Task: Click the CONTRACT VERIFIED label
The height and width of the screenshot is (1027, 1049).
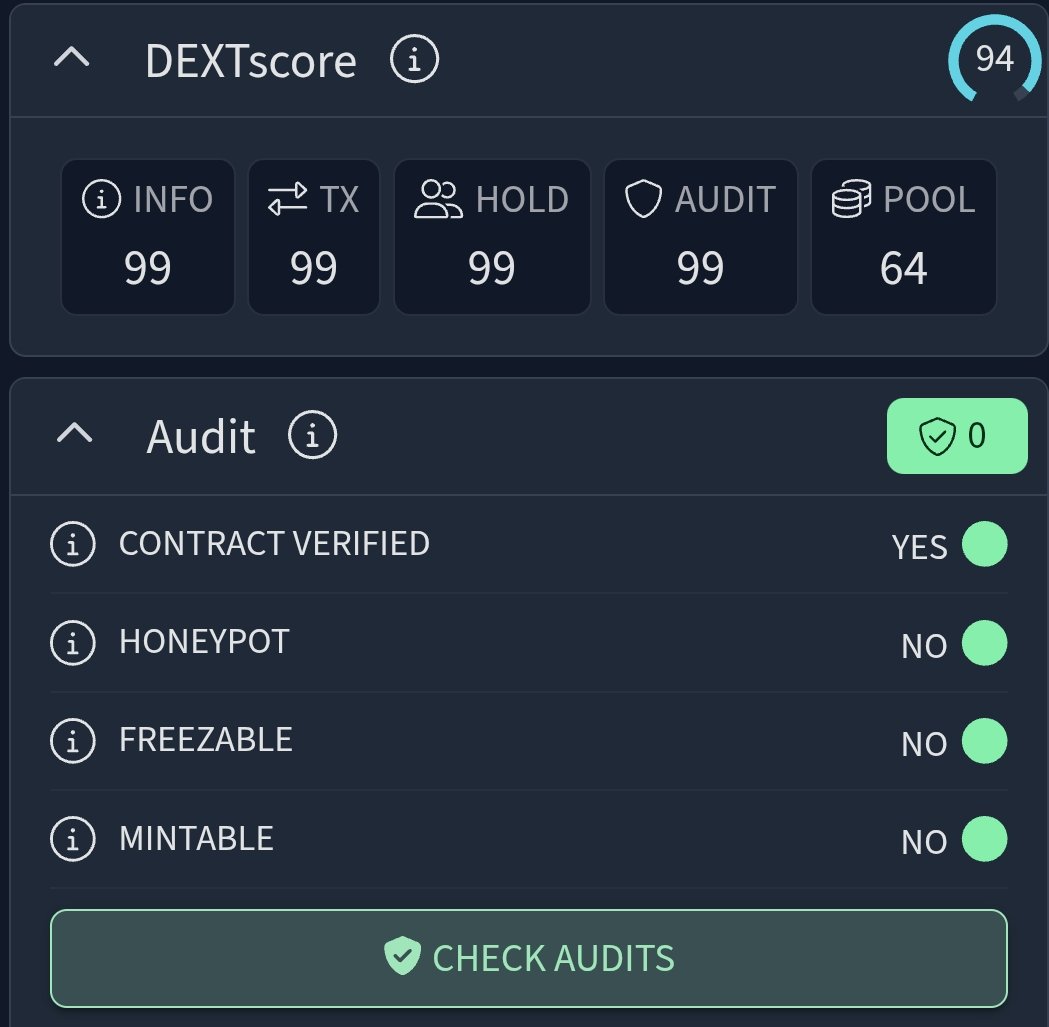Action: (x=274, y=543)
